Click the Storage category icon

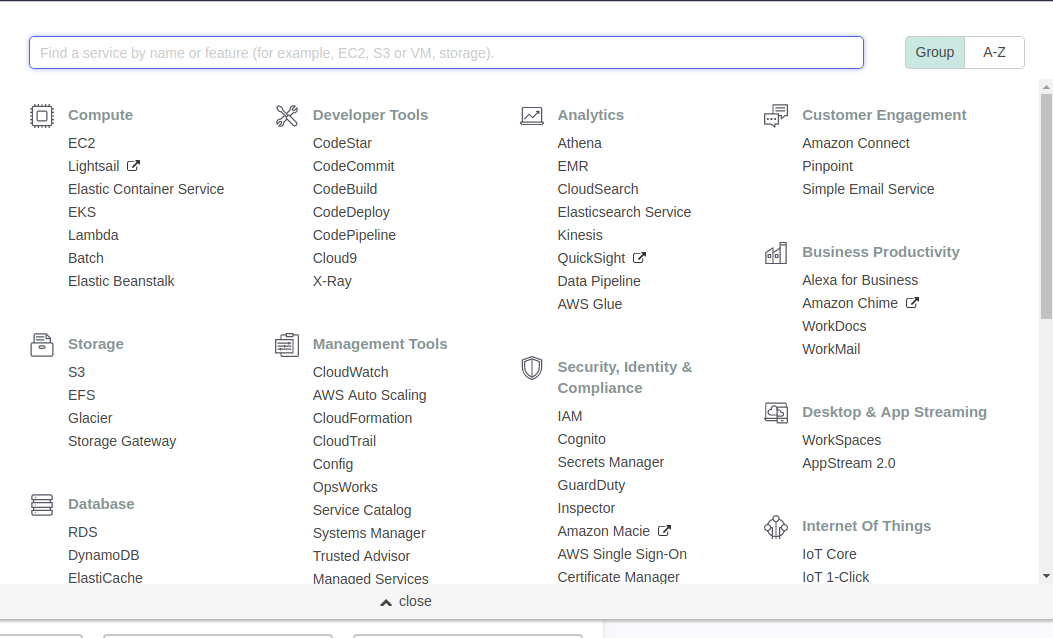click(41, 345)
